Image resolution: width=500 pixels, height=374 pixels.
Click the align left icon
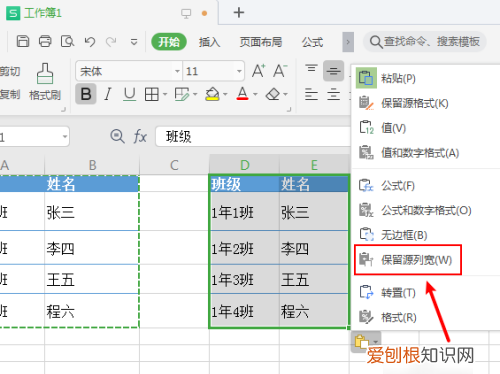[x=311, y=95]
